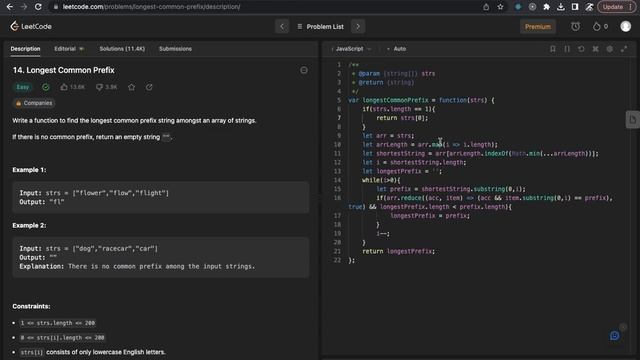Viewport: 640px width, 360px height.
Task: Go to the next problem arrow
Action: point(358,27)
